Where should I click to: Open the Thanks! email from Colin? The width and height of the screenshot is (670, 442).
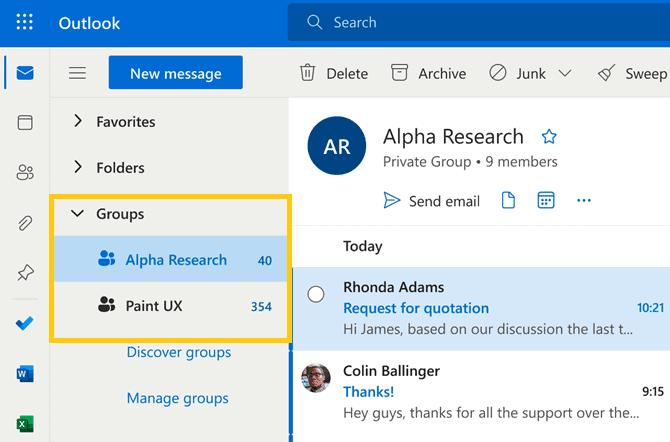(x=481, y=392)
